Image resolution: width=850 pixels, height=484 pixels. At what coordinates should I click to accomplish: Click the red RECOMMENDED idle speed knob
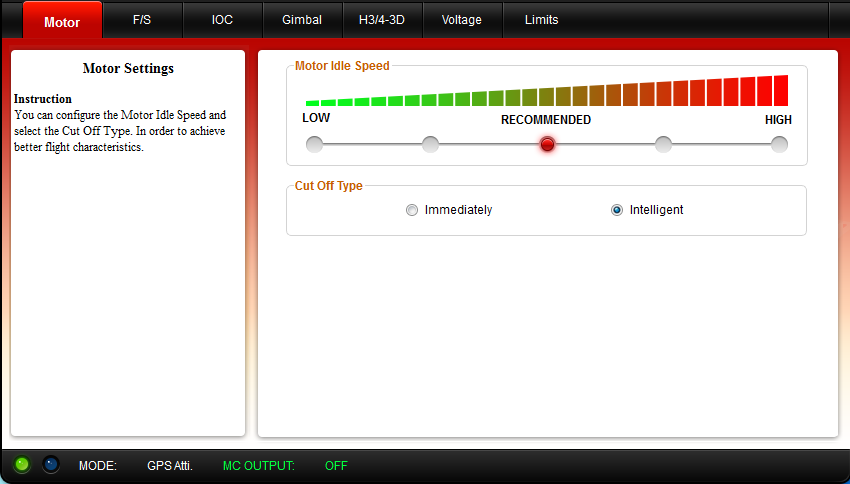(x=547, y=144)
